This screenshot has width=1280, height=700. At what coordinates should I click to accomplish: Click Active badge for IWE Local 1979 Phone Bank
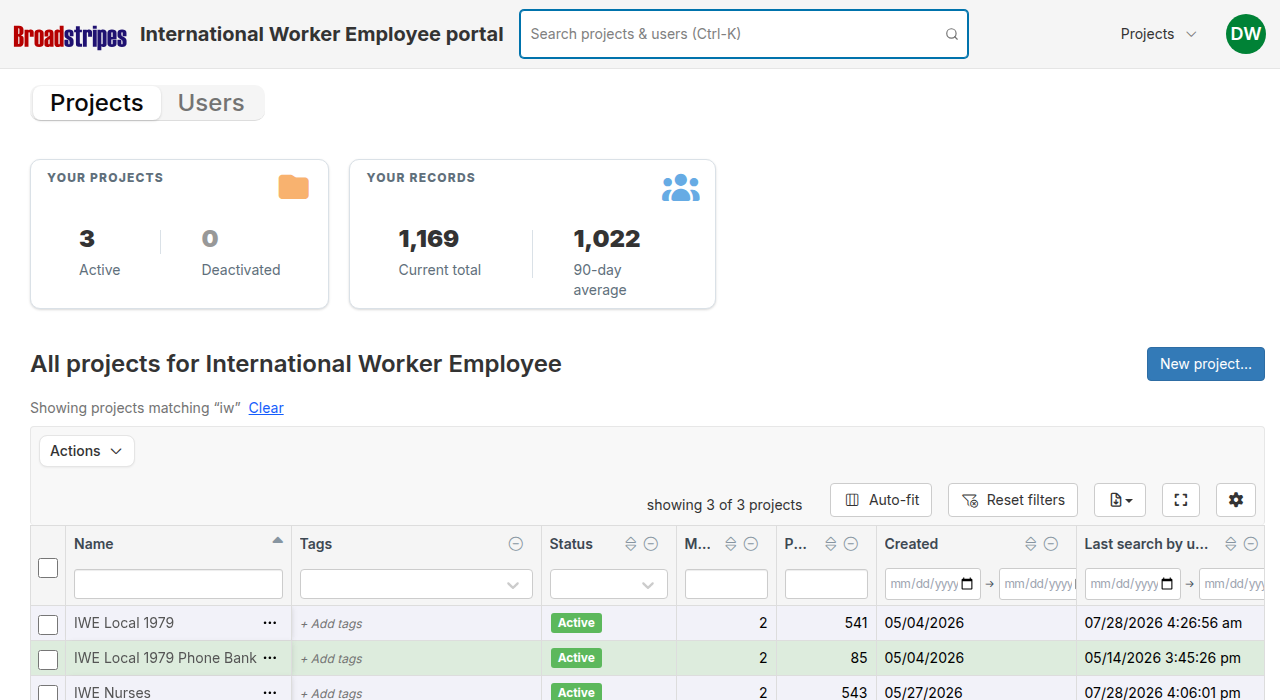(576, 658)
